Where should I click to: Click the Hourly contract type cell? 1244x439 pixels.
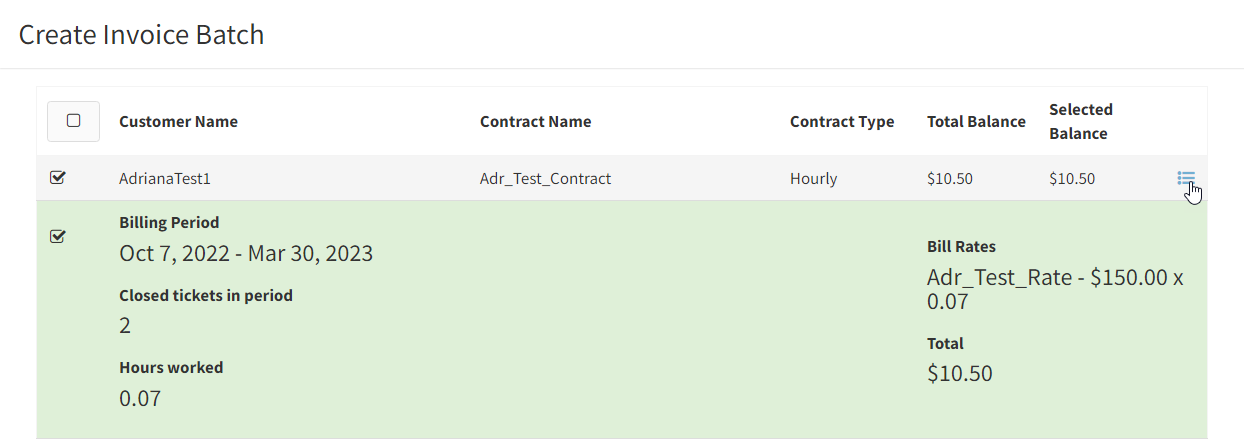[x=813, y=179]
